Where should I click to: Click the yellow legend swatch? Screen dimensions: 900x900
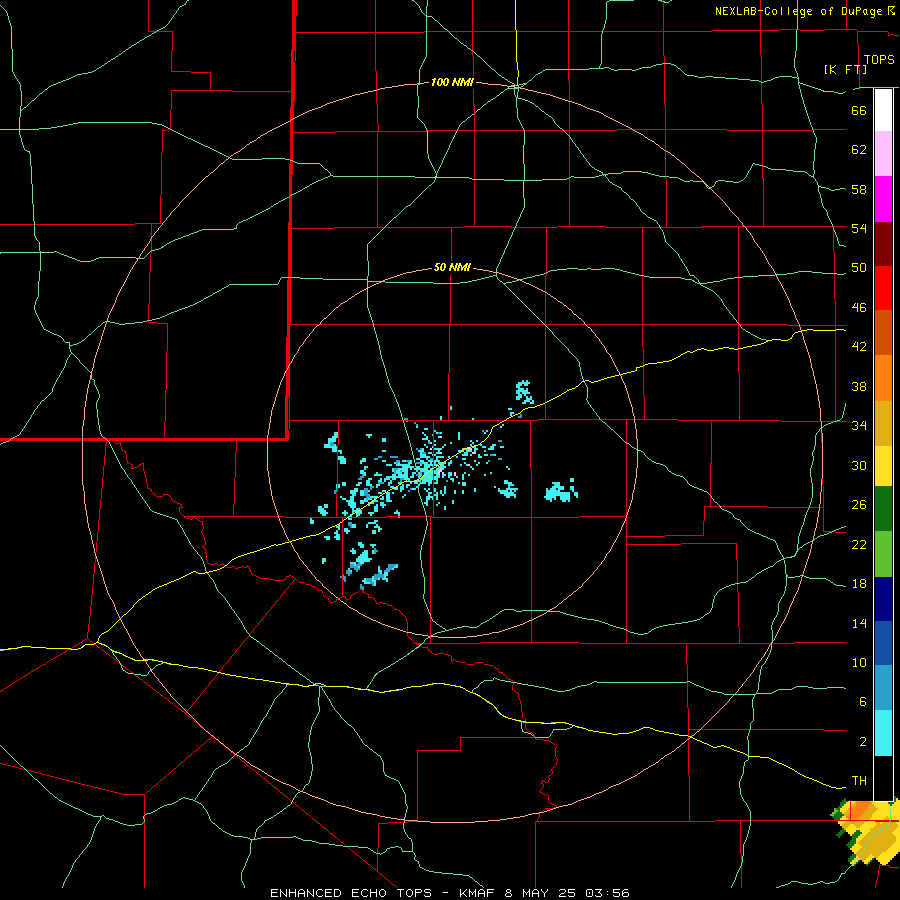click(x=883, y=466)
